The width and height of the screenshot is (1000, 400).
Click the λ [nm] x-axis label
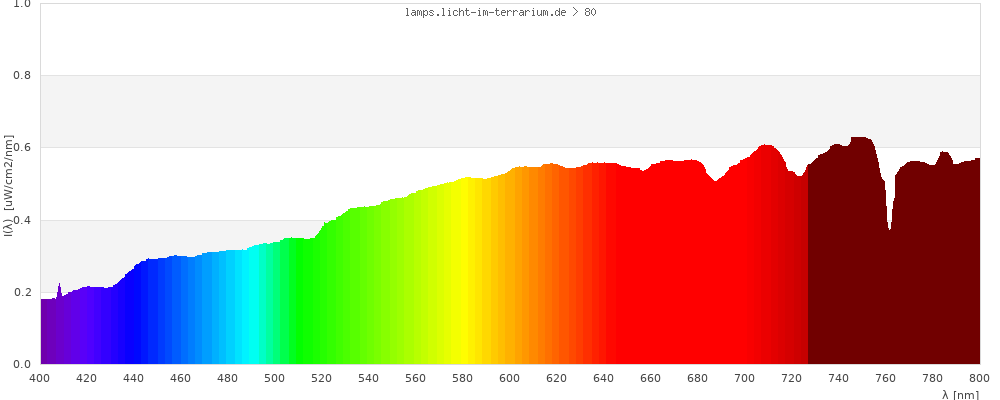(x=960, y=394)
